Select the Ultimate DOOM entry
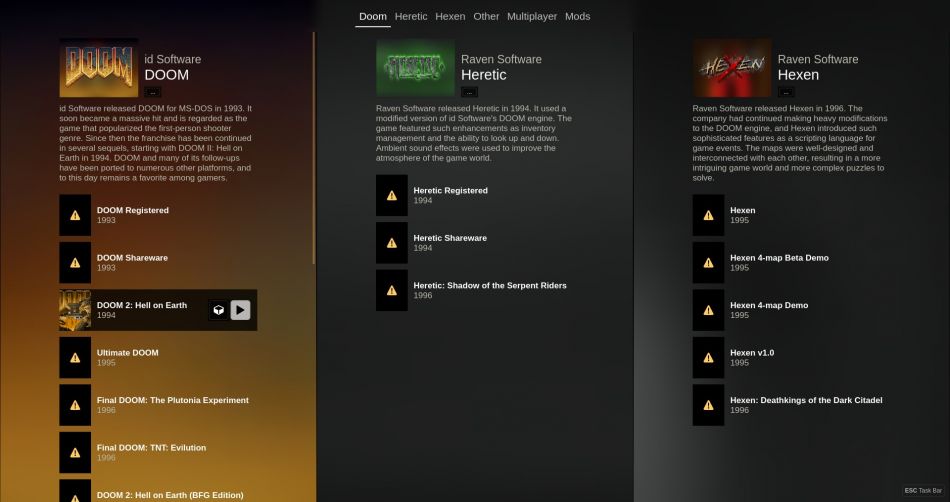 click(158, 358)
